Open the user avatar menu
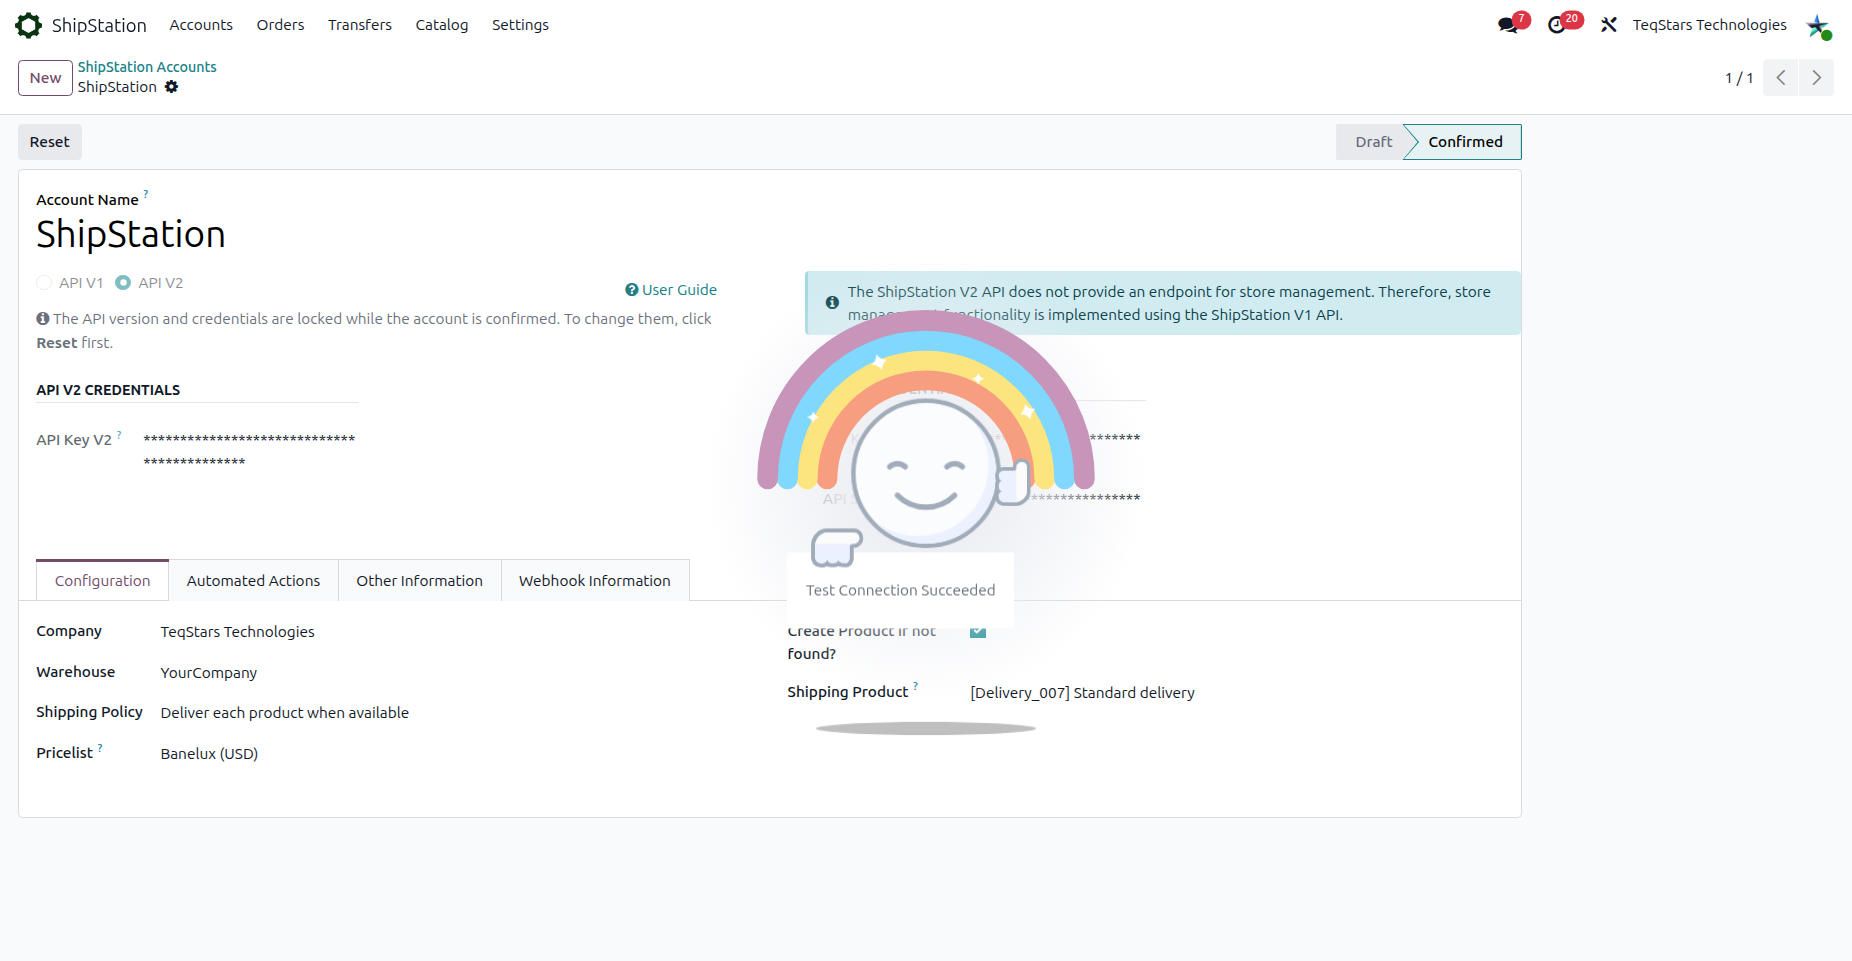The width and height of the screenshot is (1852, 961). point(1818,25)
